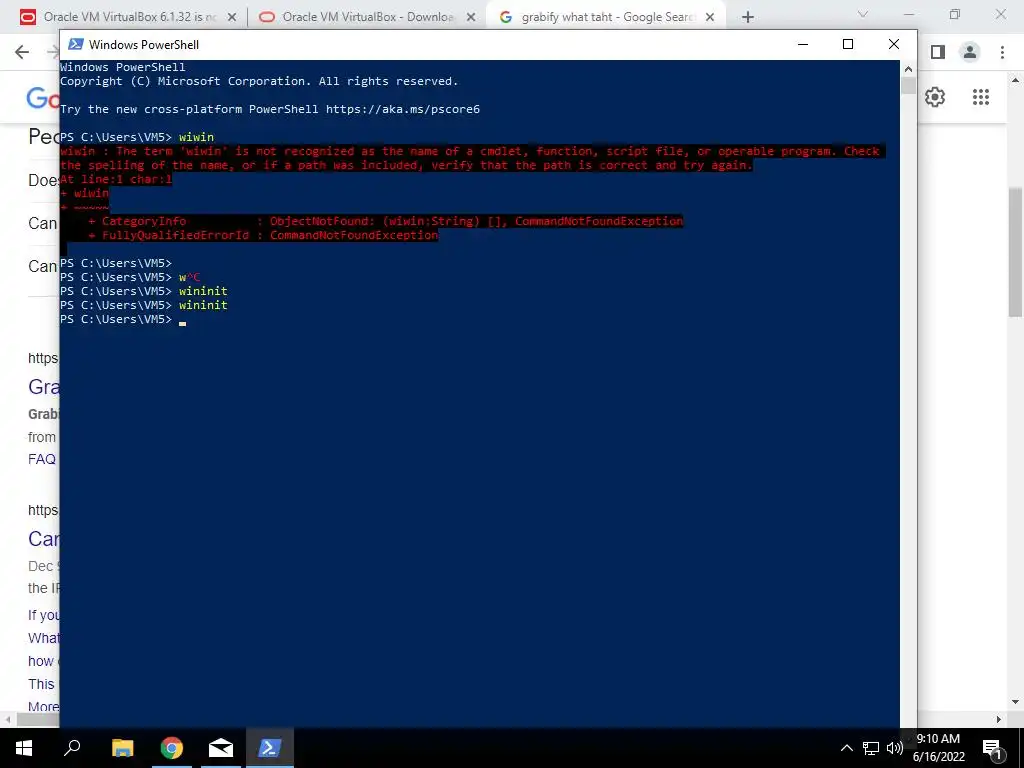The image size is (1024, 768).
Task: Switch to Oracle VM VirtualBox 6.1.32 tab
Action: [x=127, y=17]
